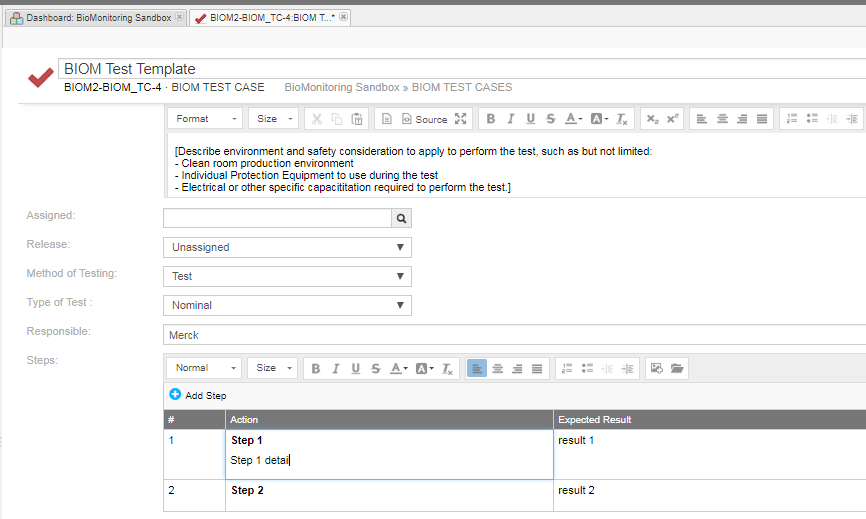Increase indent in description toolbar
This screenshot has height=519, width=866.
852,119
